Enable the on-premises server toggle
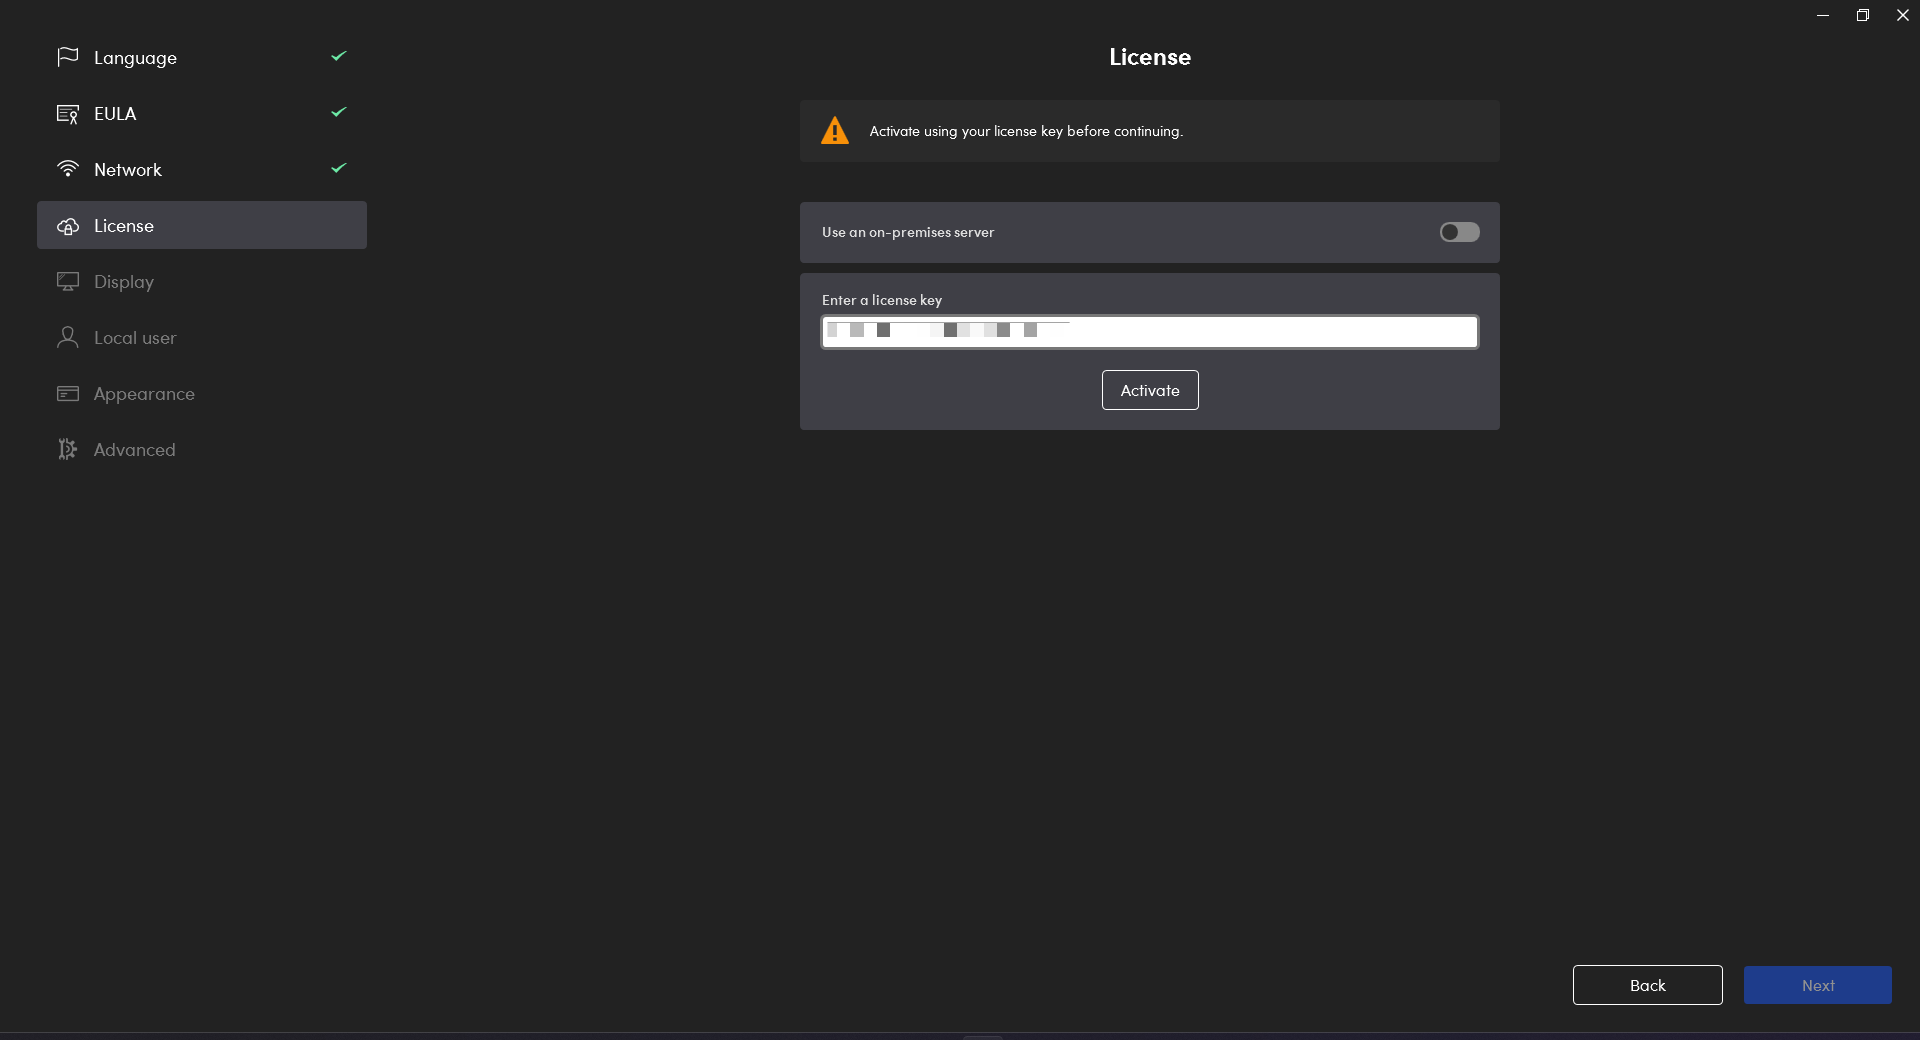The height and width of the screenshot is (1040, 1920). (1459, 232)
